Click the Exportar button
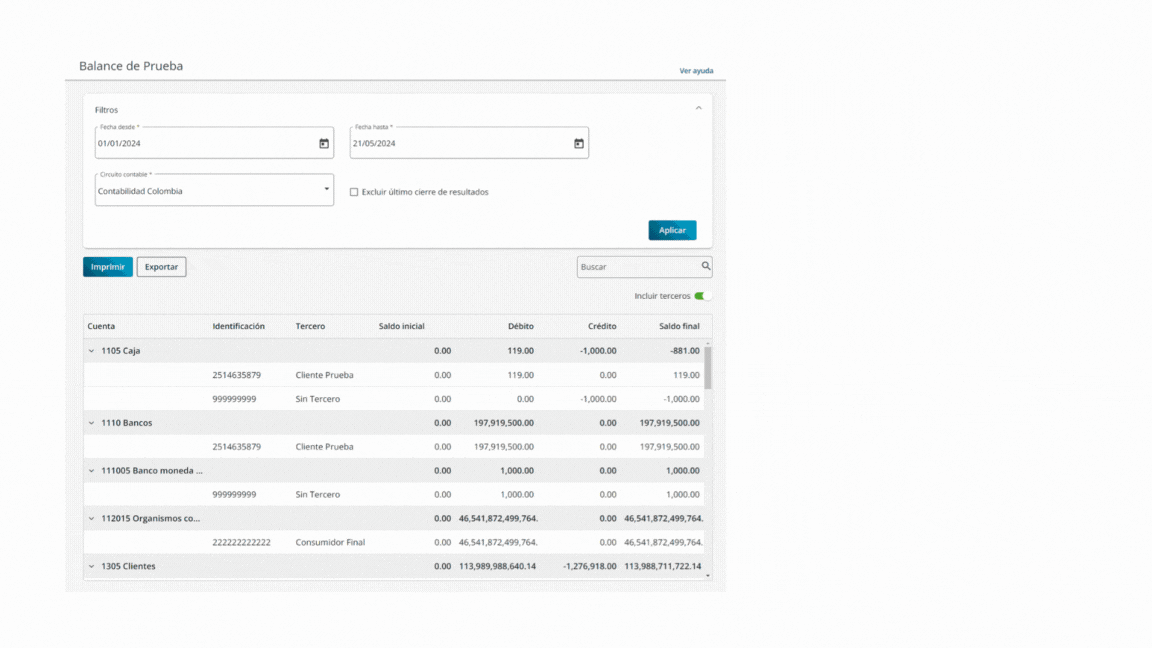The height and width of the screenshot is (648, 1152). pos(162,267)
